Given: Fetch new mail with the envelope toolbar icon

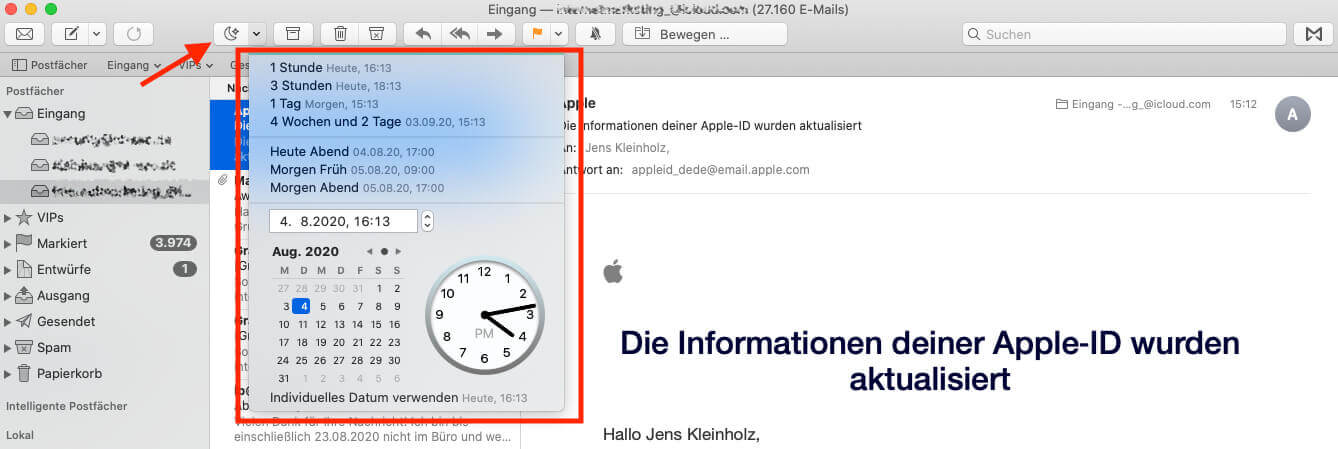Looking at the screenshot, I should tap(24, 34).
